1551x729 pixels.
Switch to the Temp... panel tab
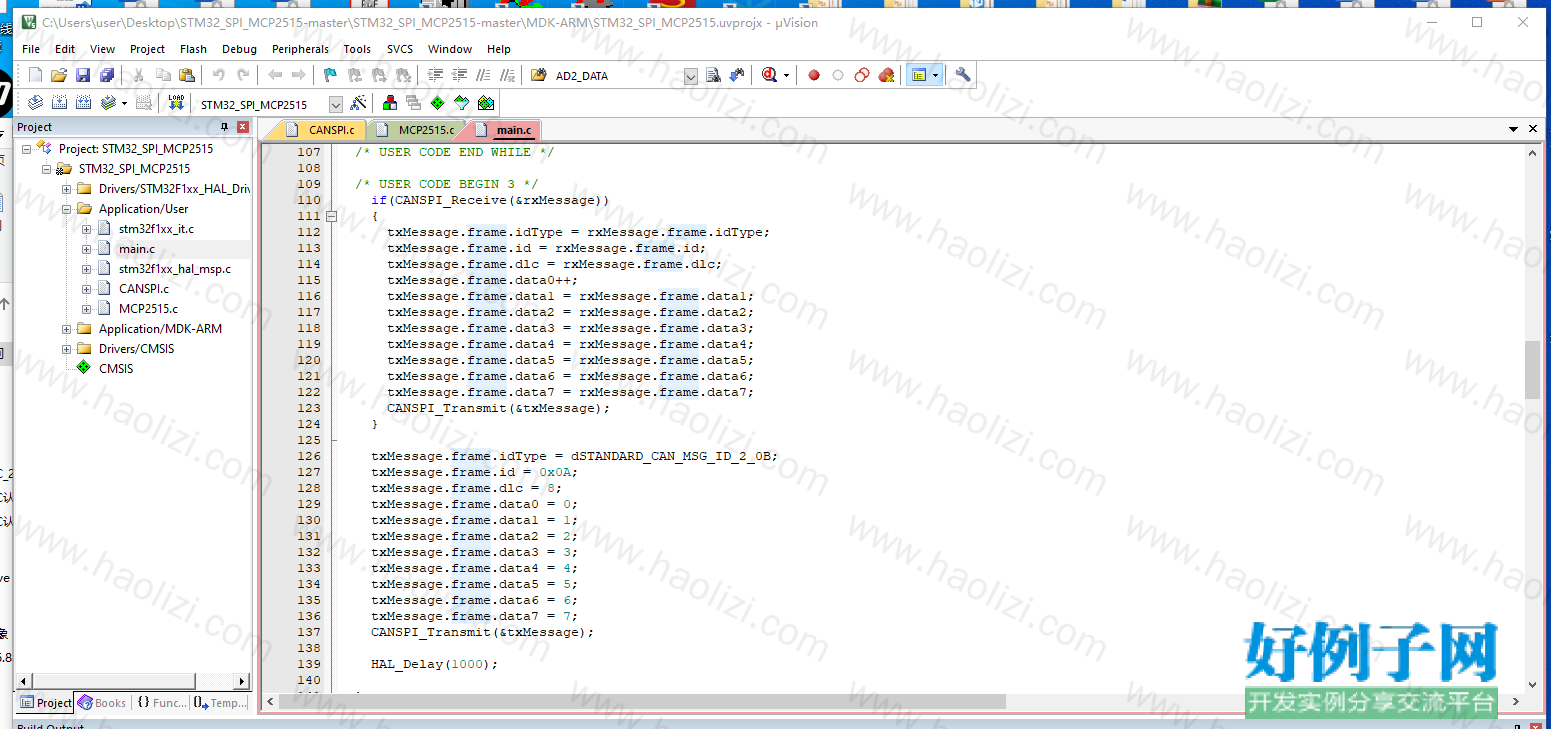220,703
